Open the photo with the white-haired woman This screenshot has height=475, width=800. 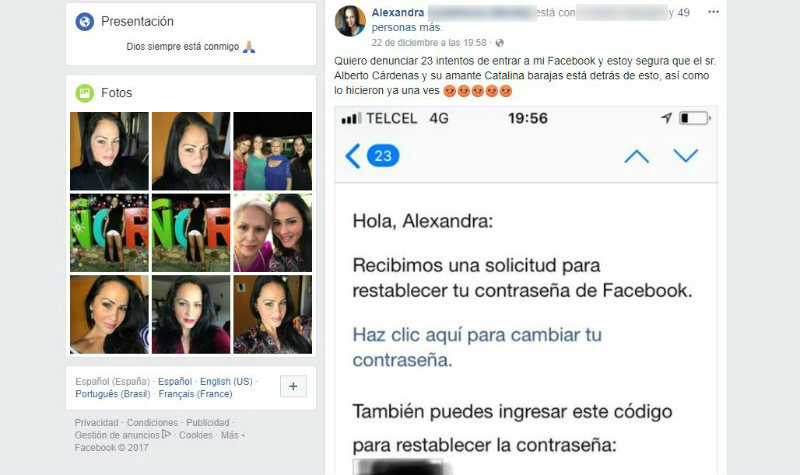[x=273, y=233]
